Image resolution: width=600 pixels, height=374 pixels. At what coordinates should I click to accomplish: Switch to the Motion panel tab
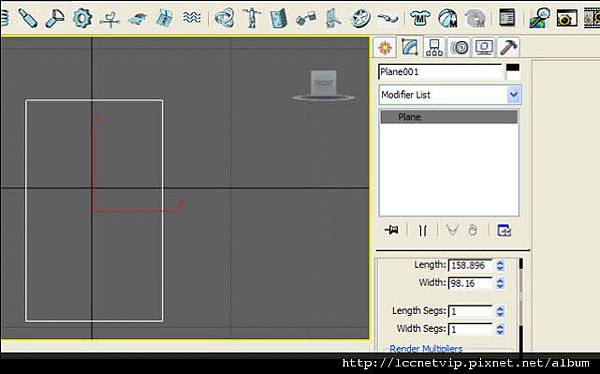(459, 48)
